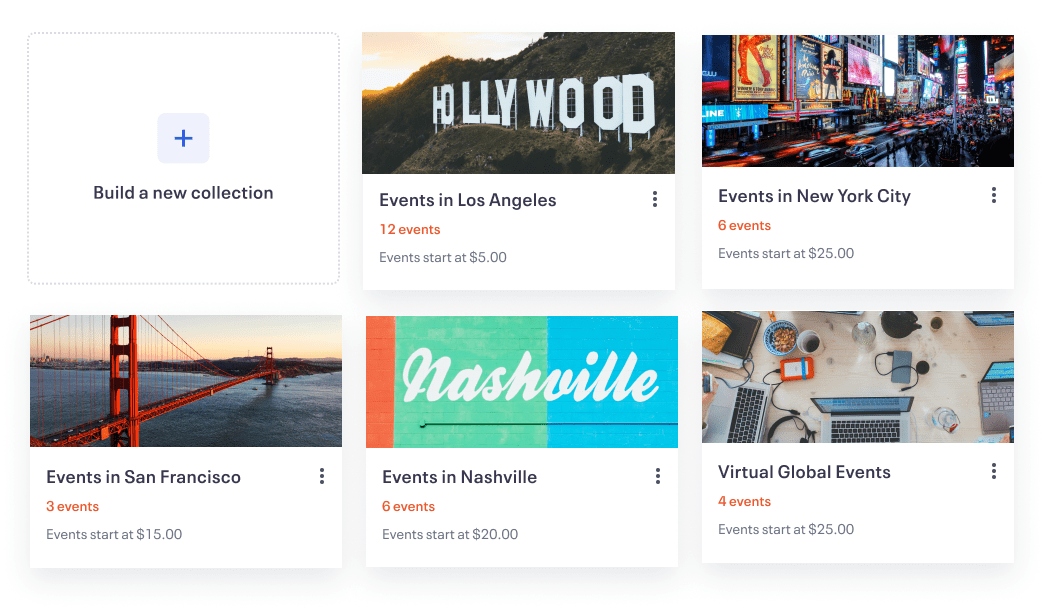Click 4 events under Virtual Global Events
Image resolution: width=1054 pixels, height=610 pixels.
(744, 502)
